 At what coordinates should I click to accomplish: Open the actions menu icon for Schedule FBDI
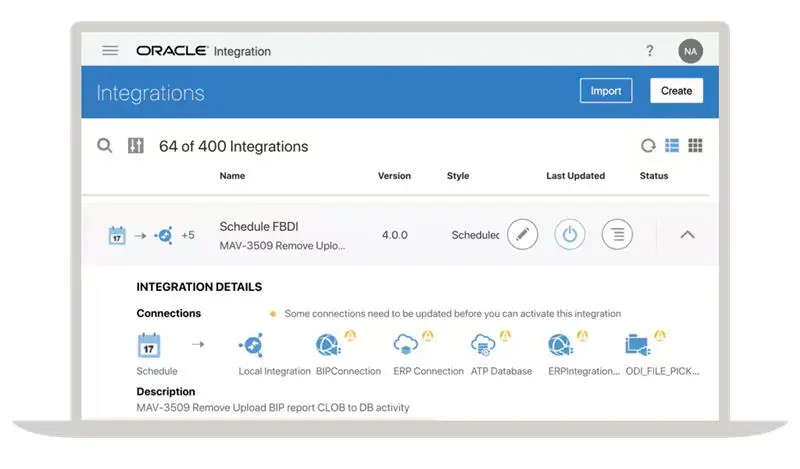tap(617, 234)
